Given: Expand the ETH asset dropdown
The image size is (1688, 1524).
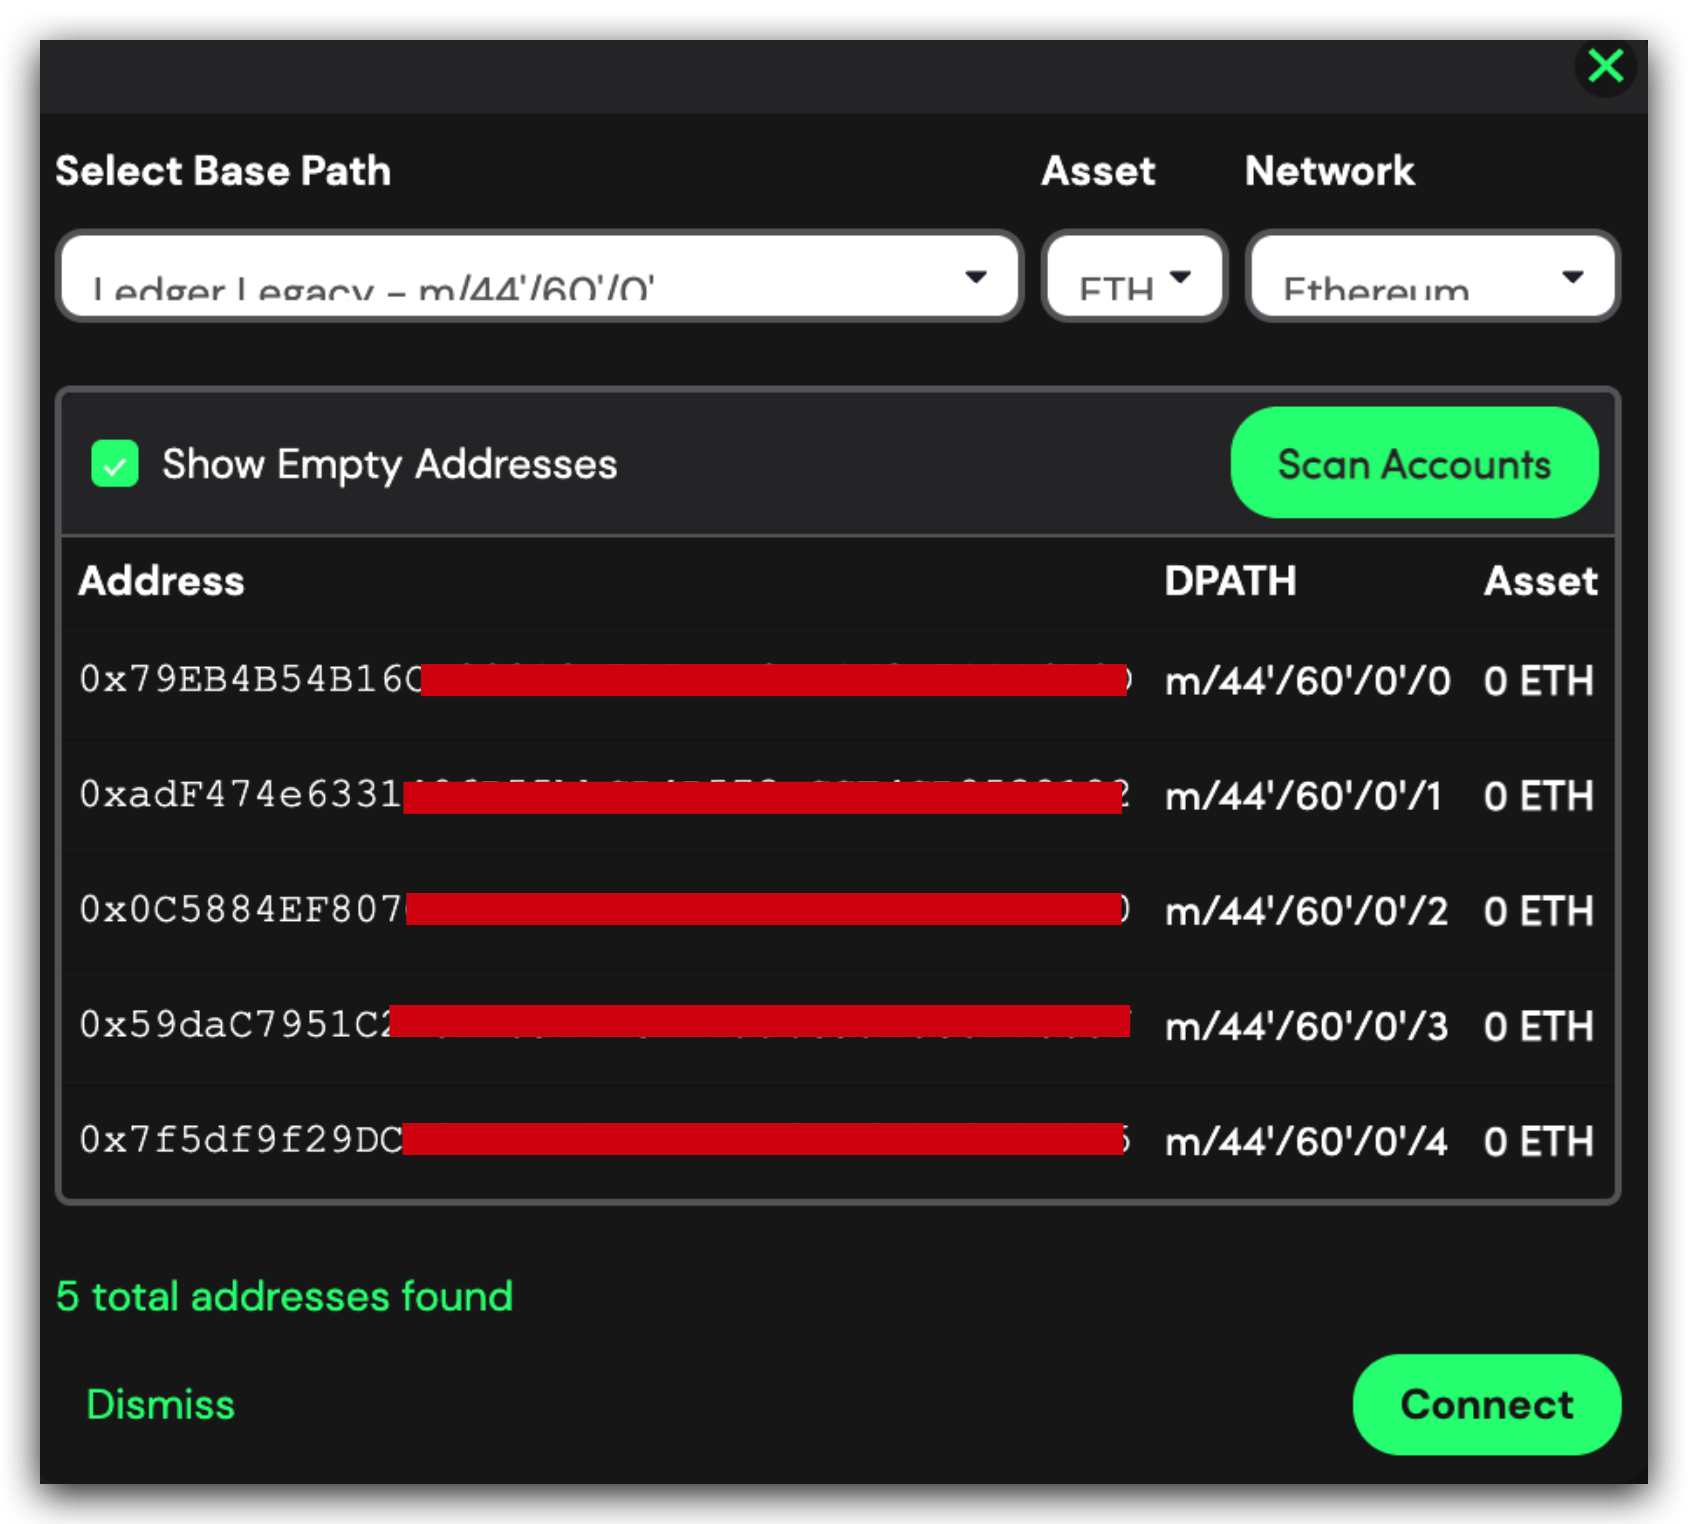Looking at the screenshot, I should pos(1134,277).
